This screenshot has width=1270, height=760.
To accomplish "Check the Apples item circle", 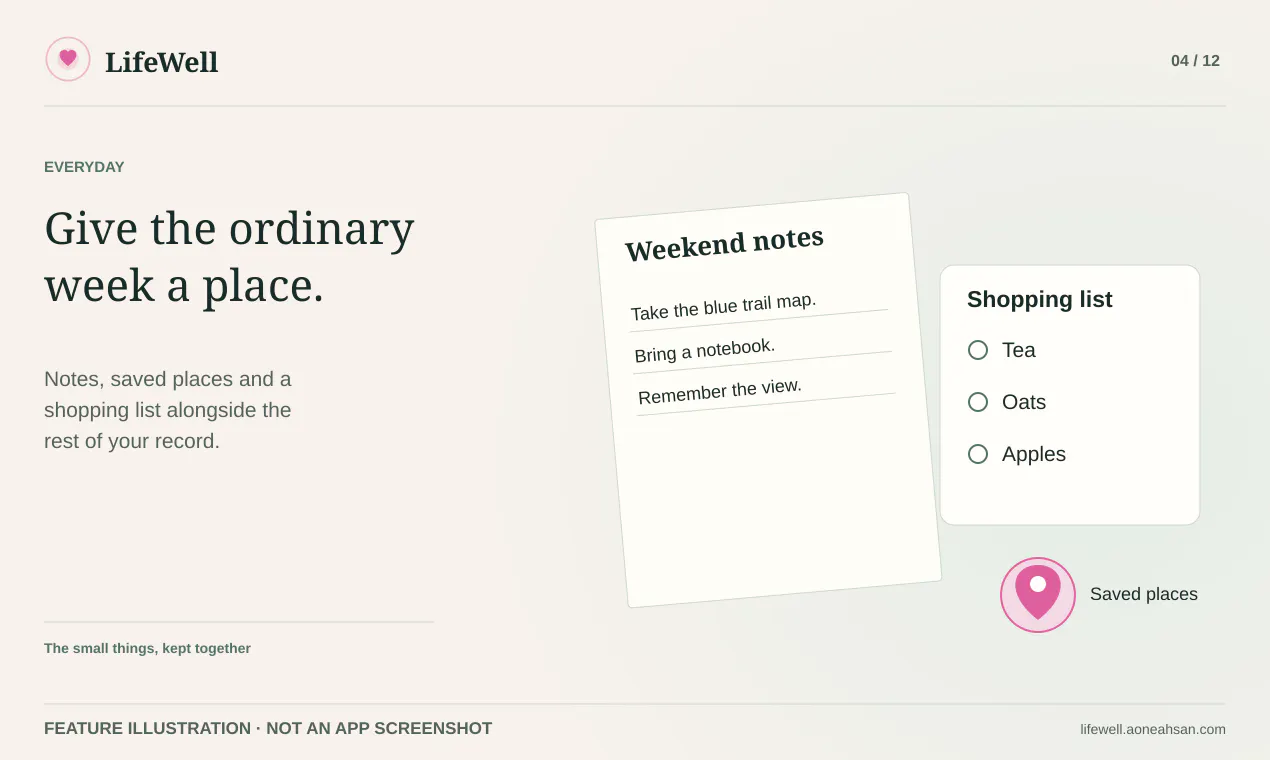I will [x=978, y=454].
